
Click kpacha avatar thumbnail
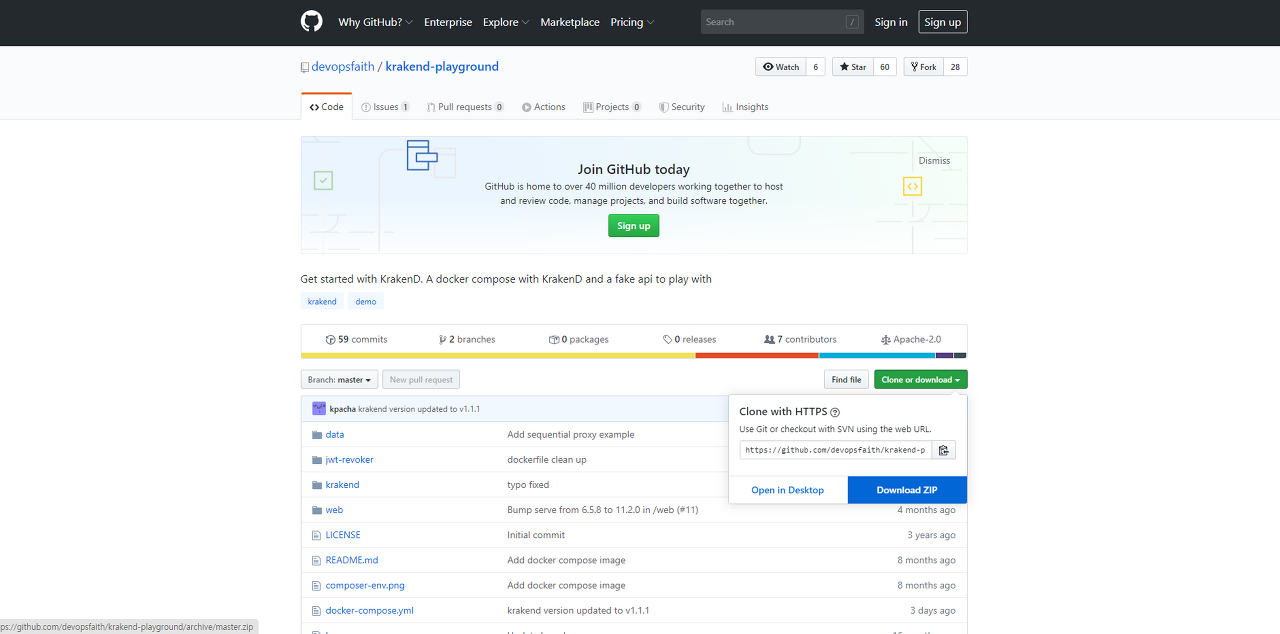tap(319, 409)
